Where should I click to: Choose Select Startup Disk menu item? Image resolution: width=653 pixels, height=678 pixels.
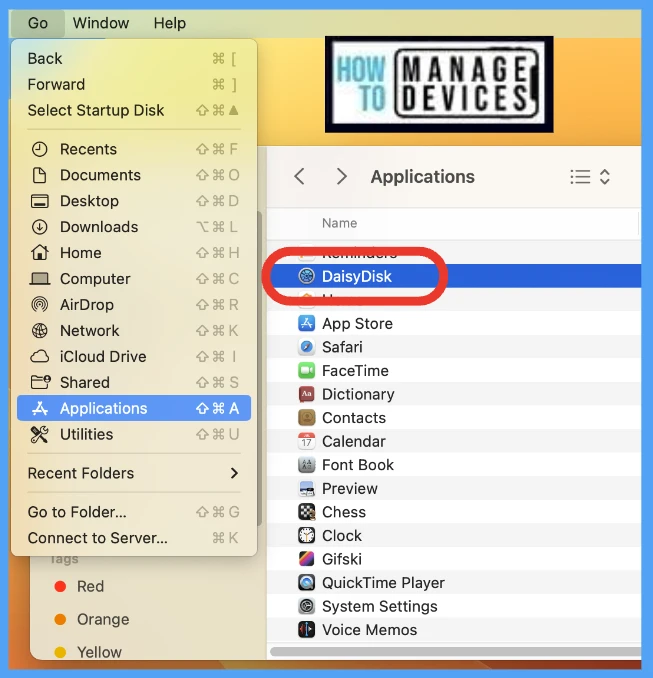134,110
